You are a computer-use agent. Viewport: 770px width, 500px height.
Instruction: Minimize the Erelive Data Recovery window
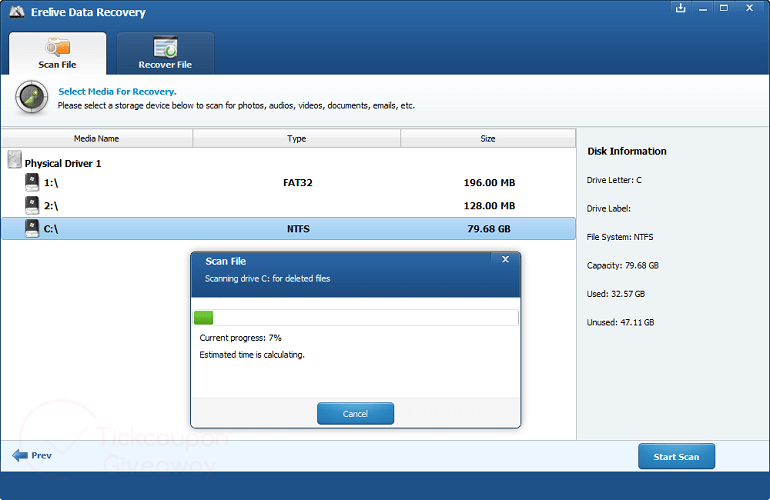(703, 8)
